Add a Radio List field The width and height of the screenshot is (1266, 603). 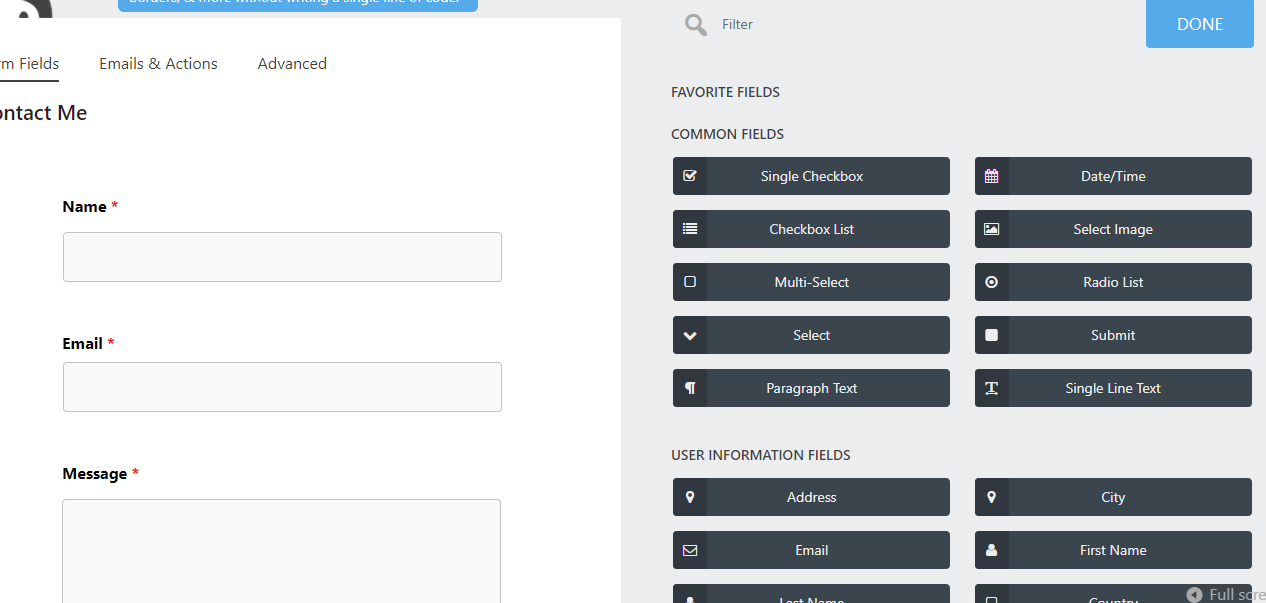pyautogui.click(x=1113, y=282)
